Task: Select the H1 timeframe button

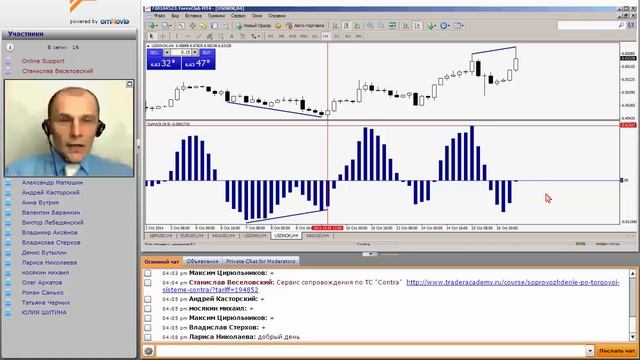Action: [x=314, y=36]
